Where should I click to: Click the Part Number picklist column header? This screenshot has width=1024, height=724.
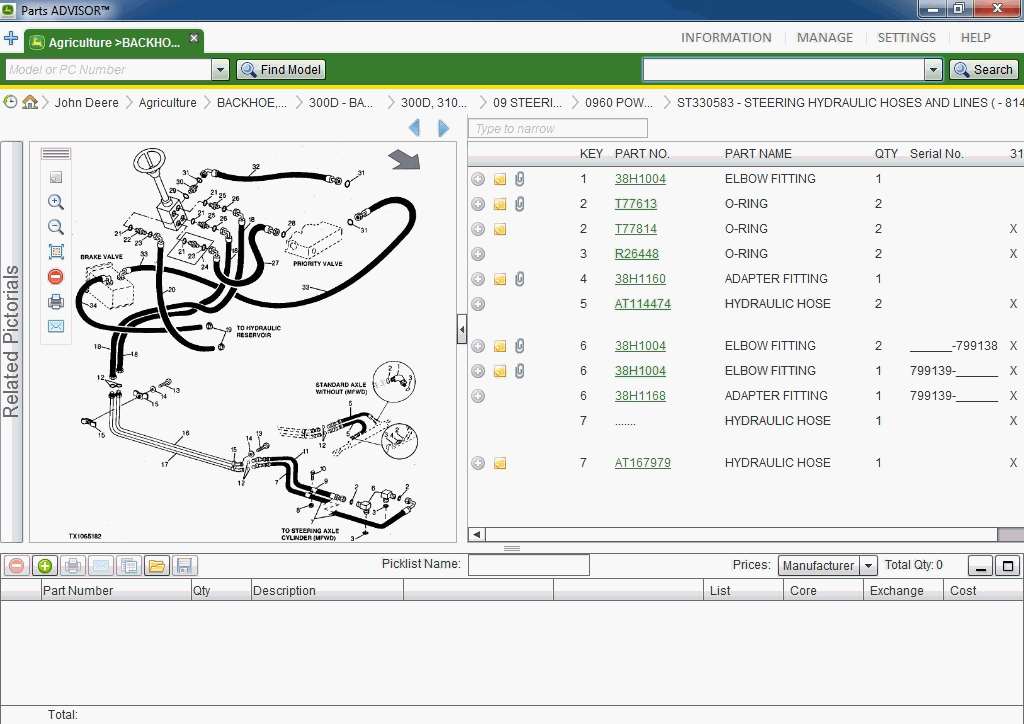(x=116, y=590)
